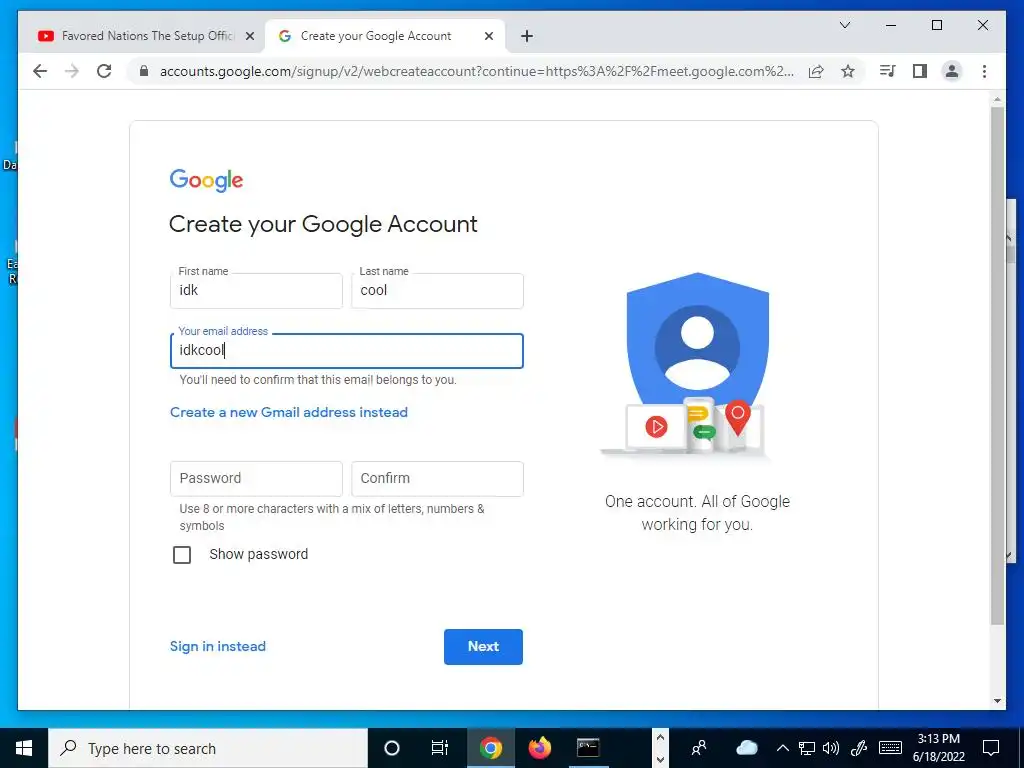Screen dimensions: 1024x768
Task: Click the scrollbar down arrow
Action: 997,701
